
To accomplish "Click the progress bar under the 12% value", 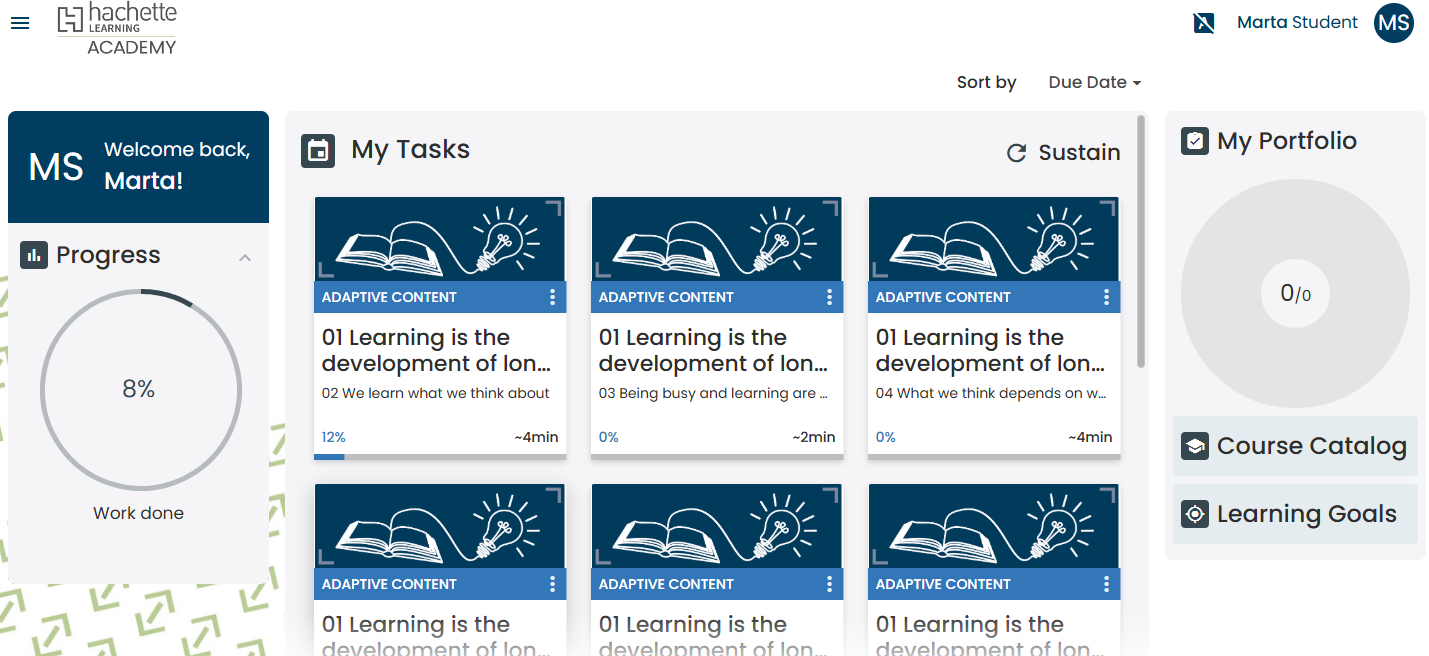I will pyautogui.click(x=440, y=457).
